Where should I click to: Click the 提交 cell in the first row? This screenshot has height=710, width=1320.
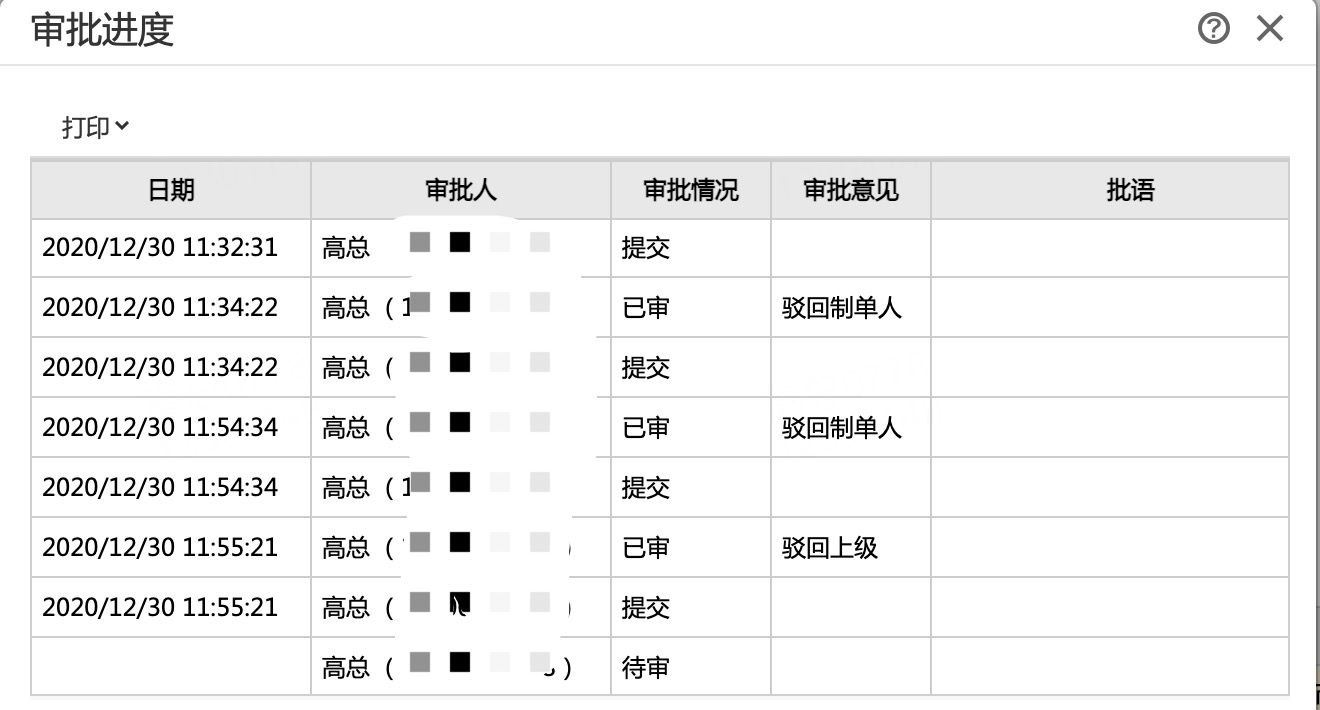[691, 248]
